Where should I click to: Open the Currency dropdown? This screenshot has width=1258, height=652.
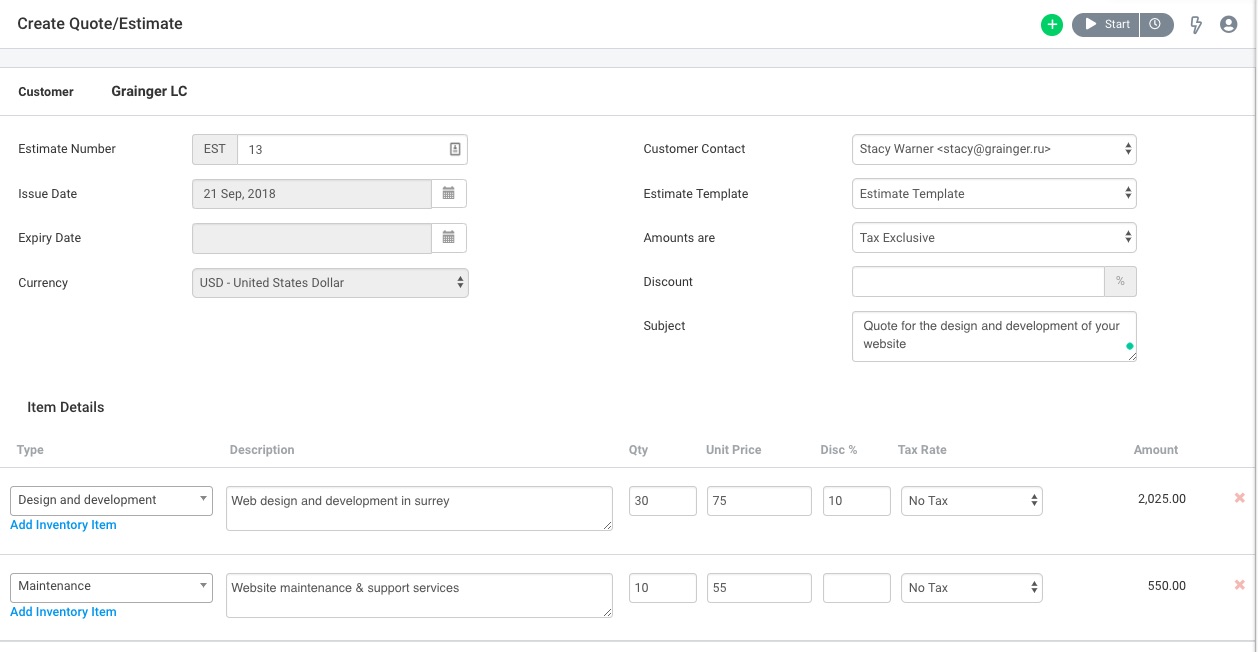click(330, 283)
